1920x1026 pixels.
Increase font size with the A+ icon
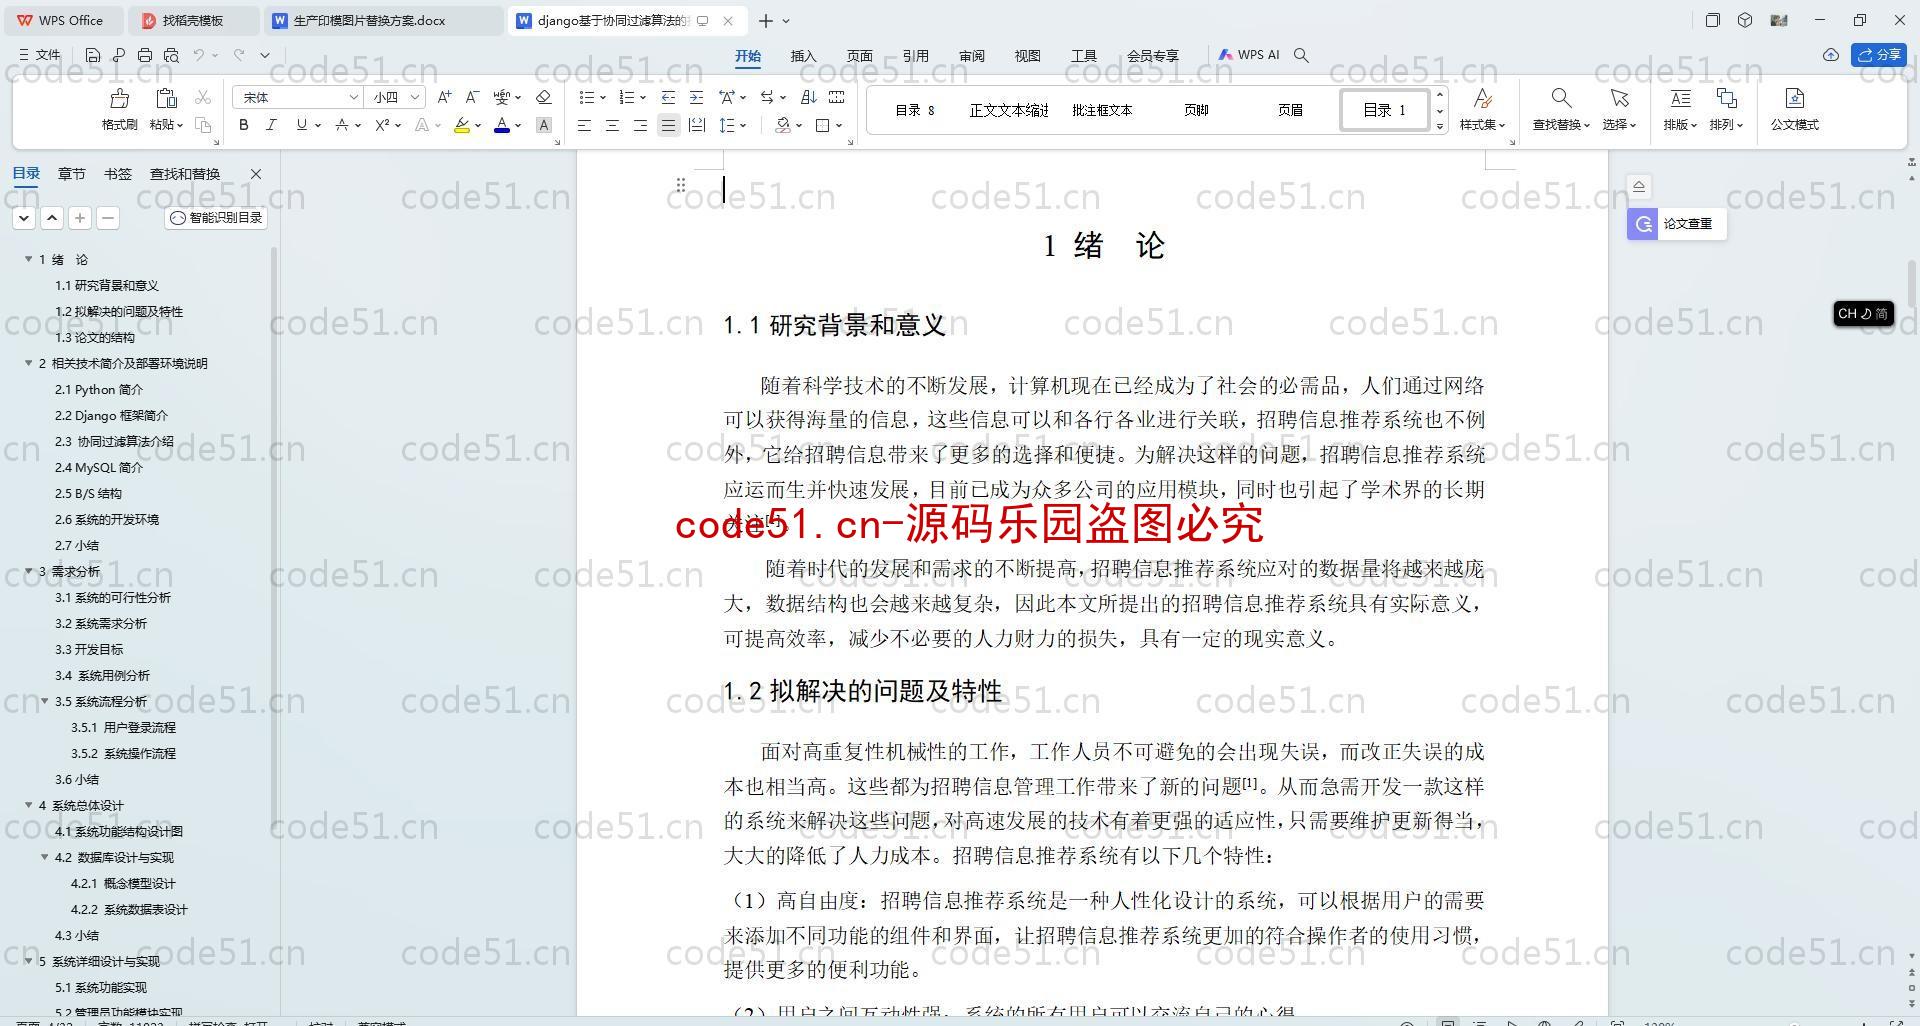pyautogui.click(x=445, y=97)
